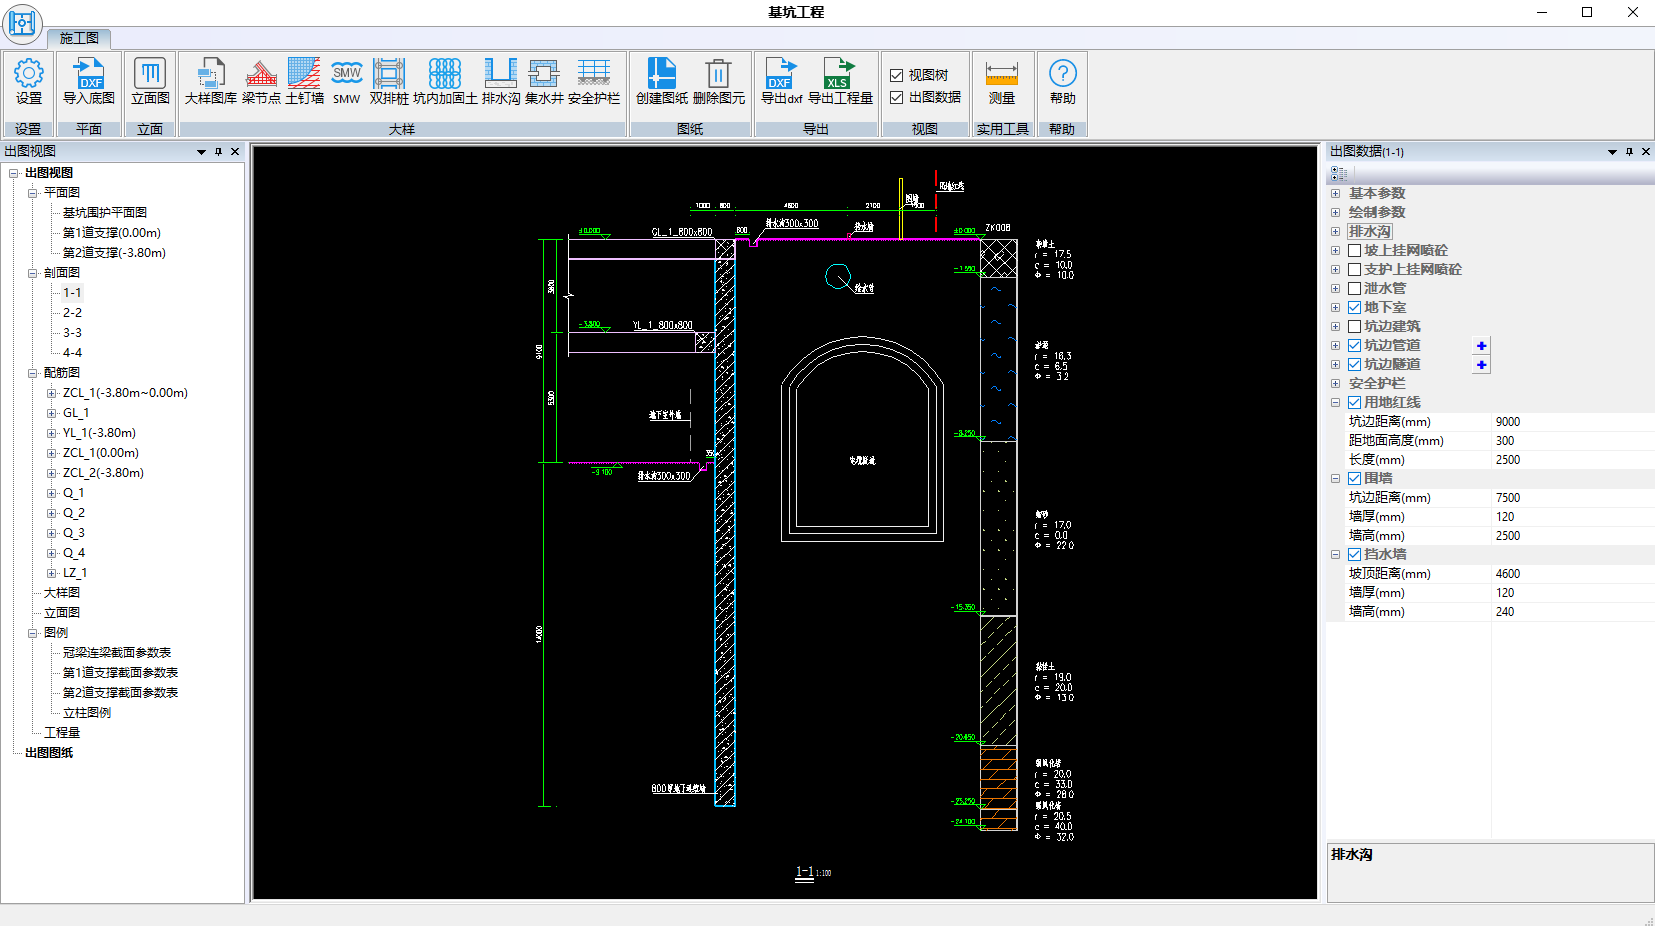
Task: Add item with 坑边管道 plus button
Action: click(1481, 346)
